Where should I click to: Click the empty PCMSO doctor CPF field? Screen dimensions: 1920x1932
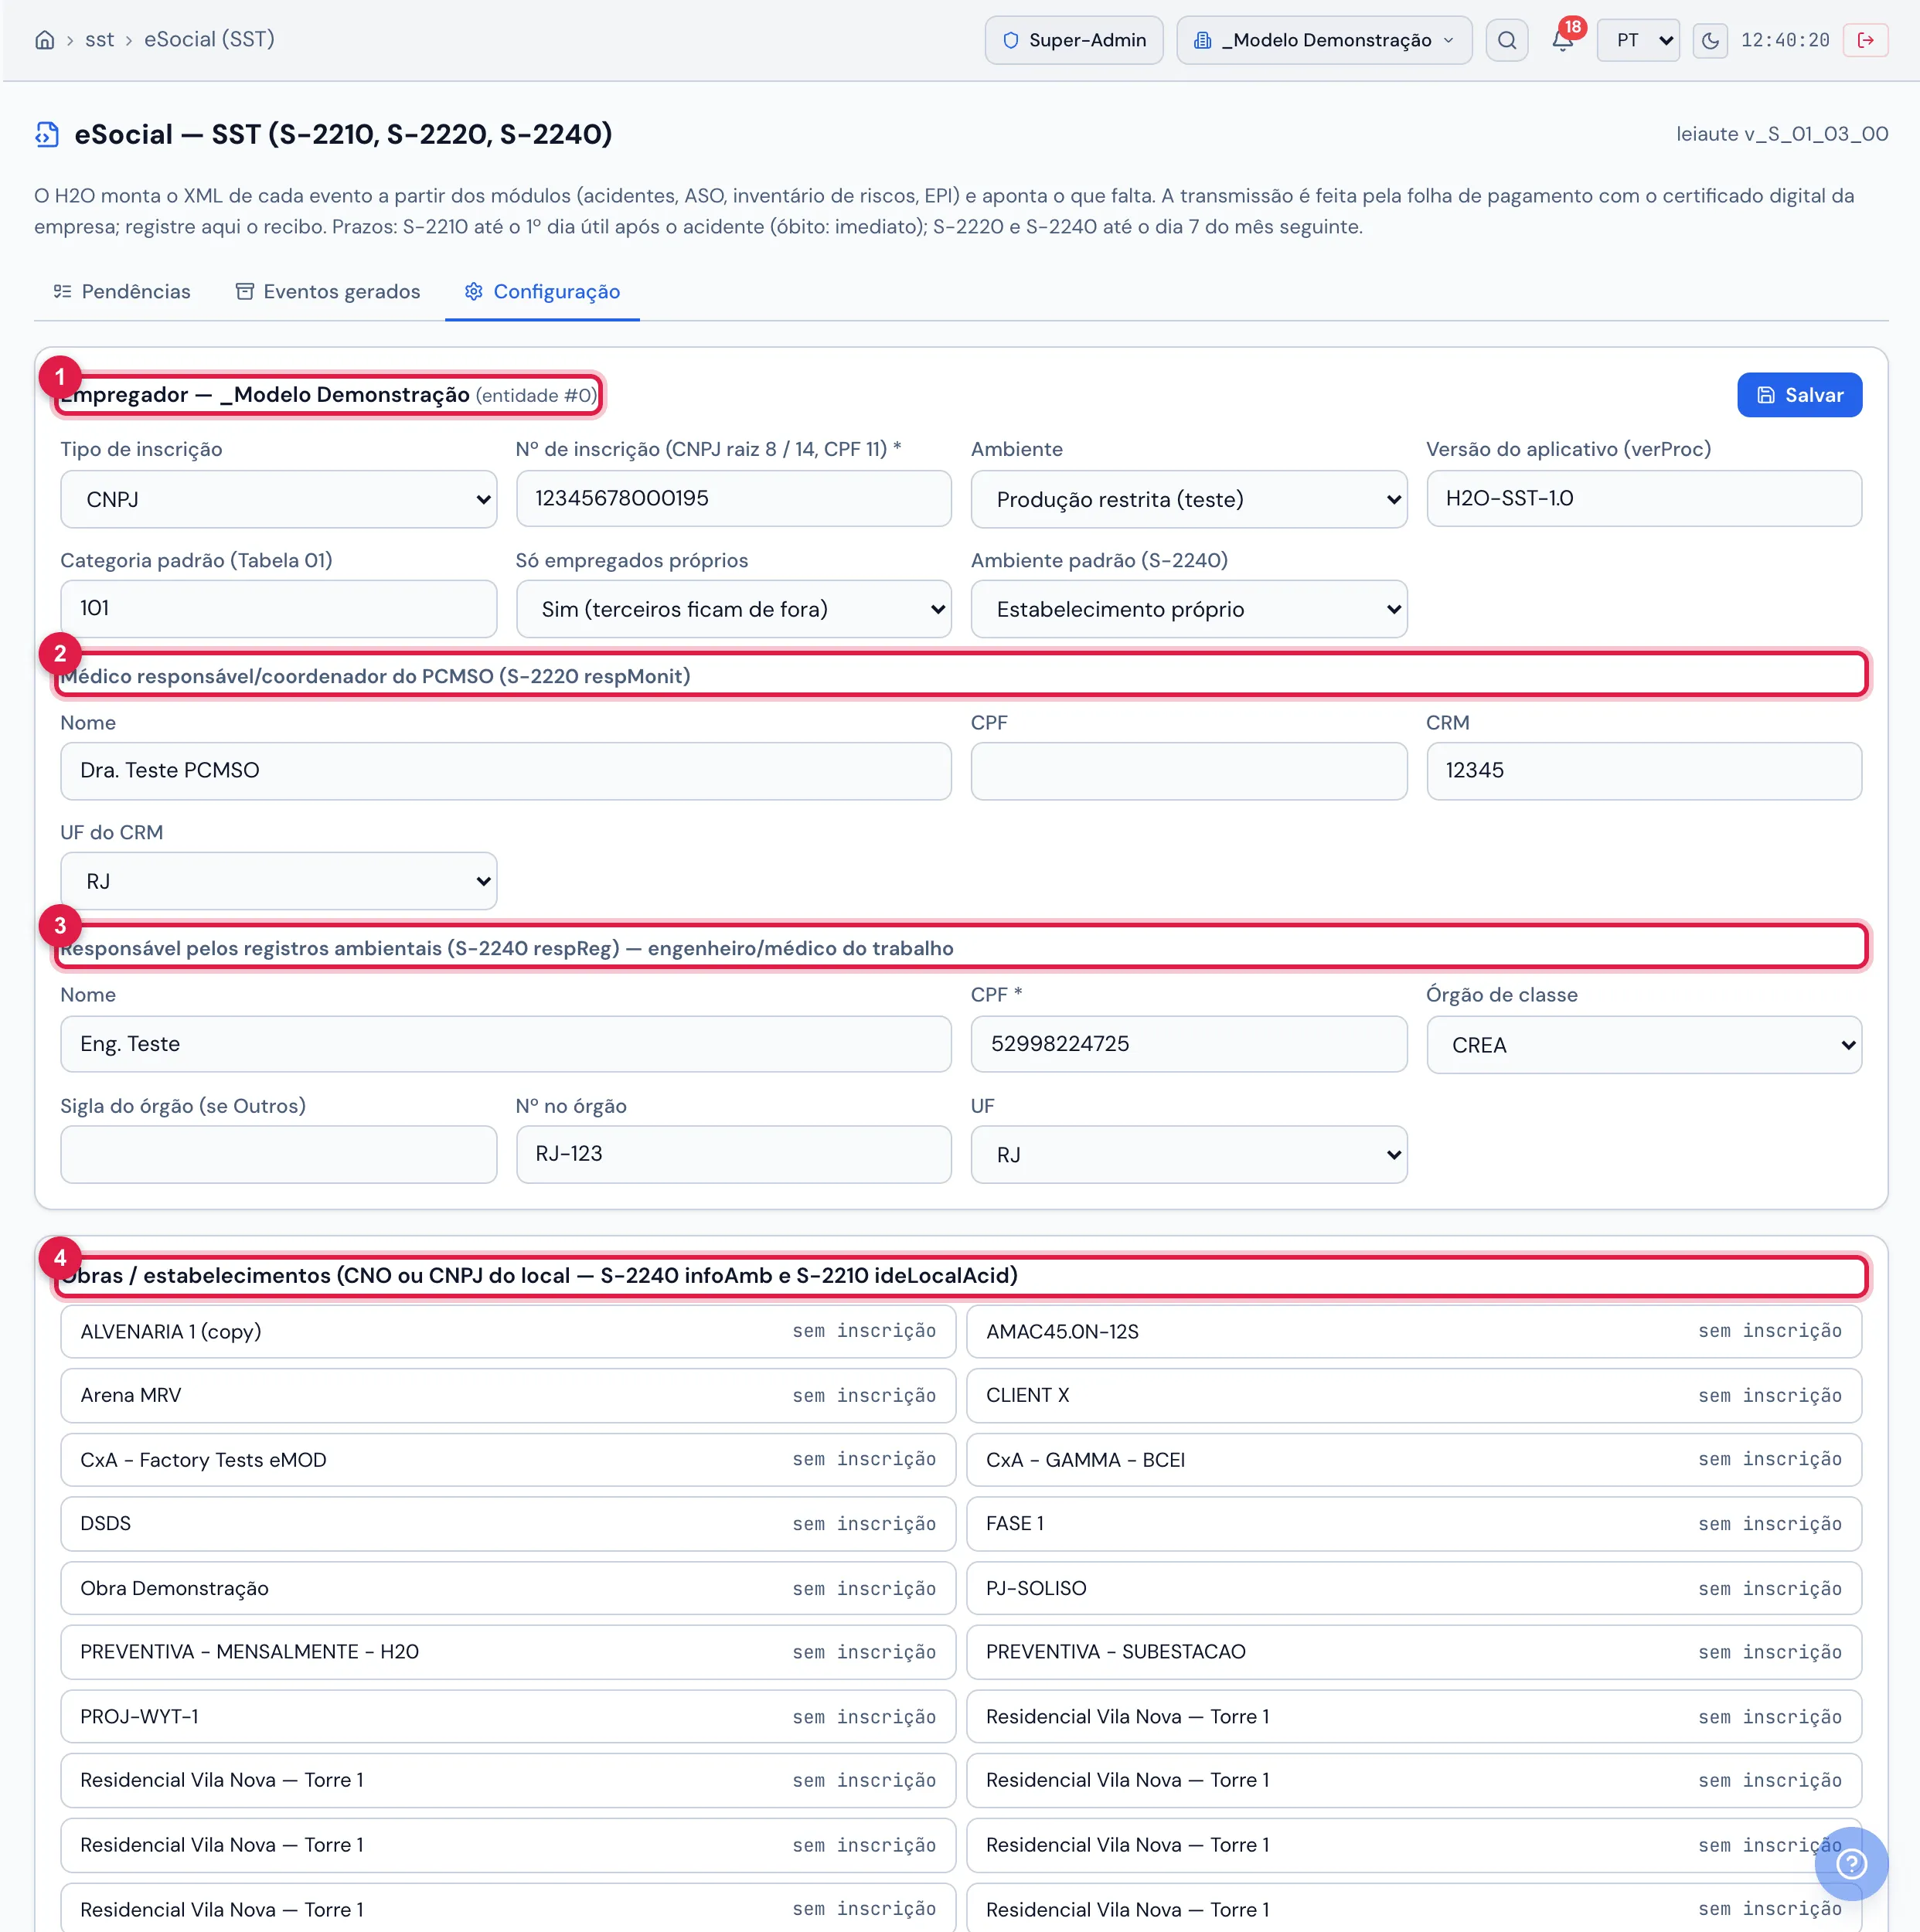click(x=1189, y=771)
